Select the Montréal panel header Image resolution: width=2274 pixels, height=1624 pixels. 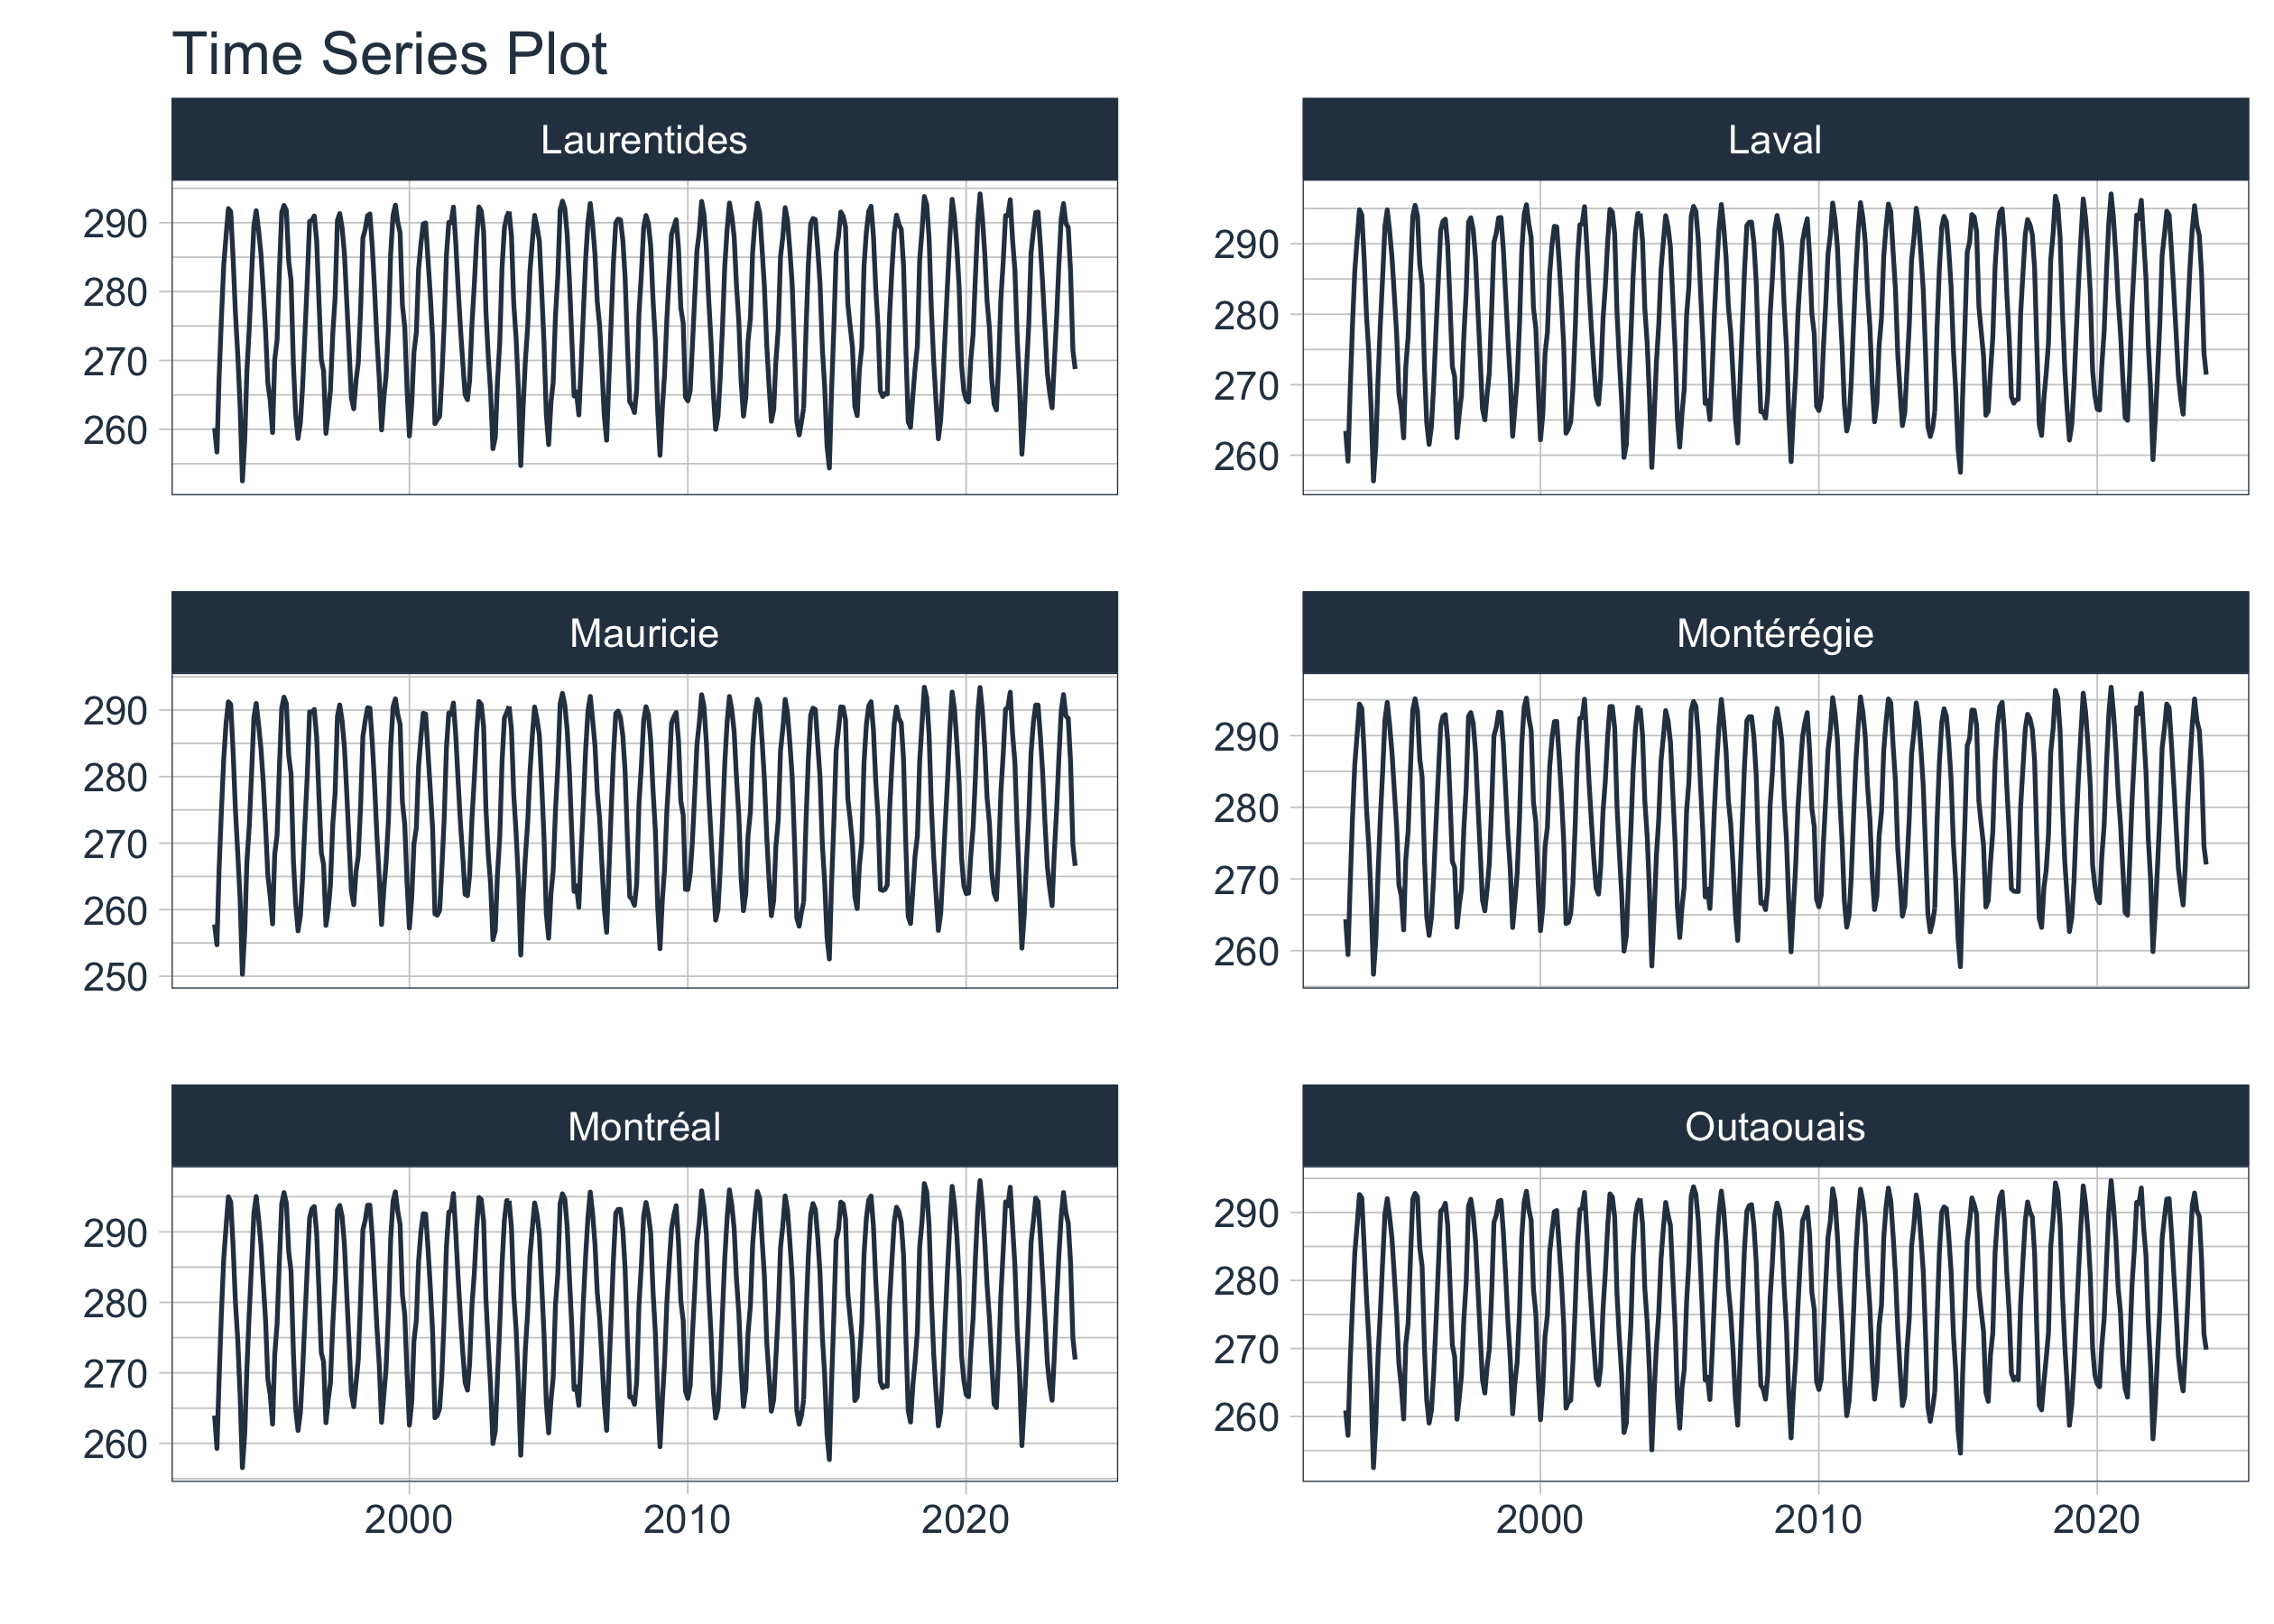(644, 1126)
